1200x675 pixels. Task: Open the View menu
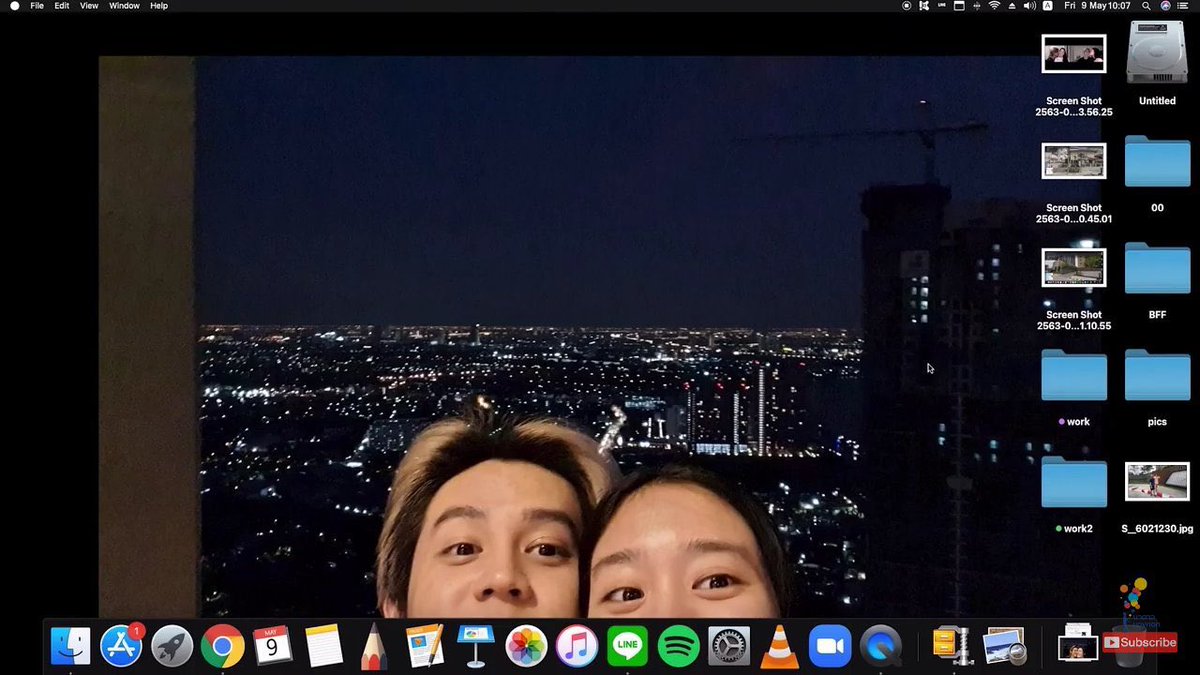[89, 6]
